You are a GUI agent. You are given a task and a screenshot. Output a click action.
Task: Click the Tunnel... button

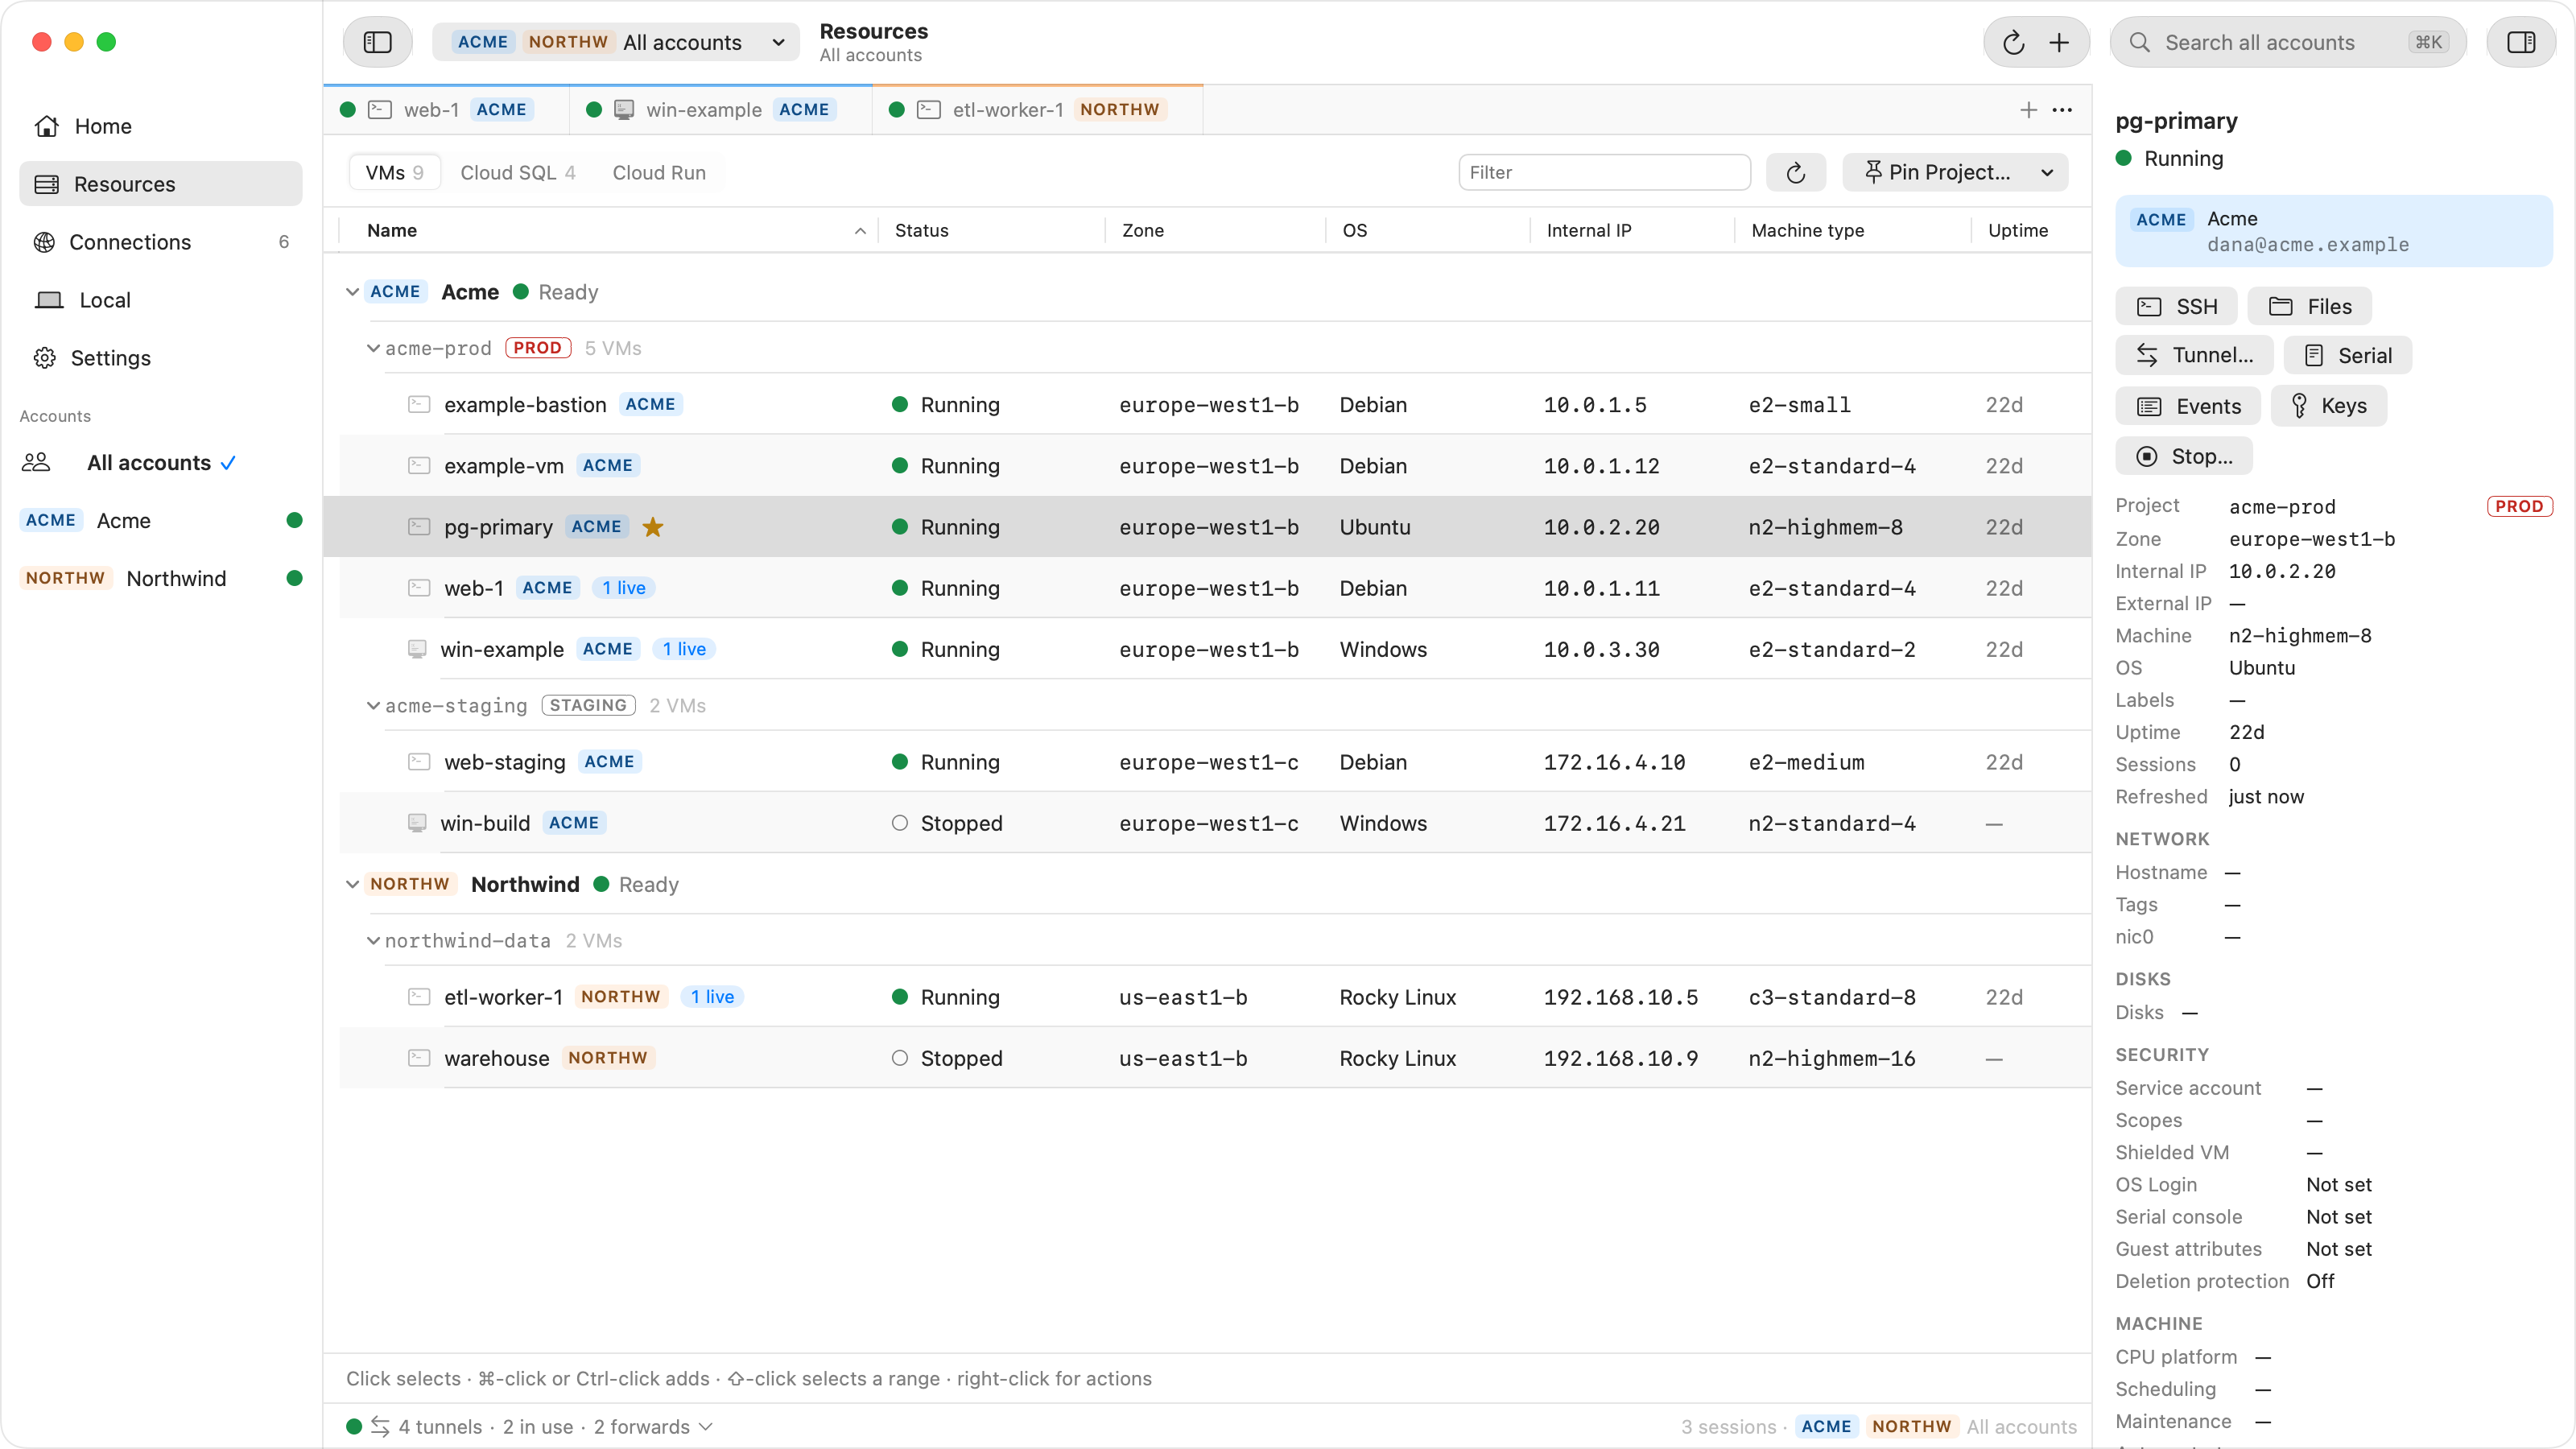pyautogui.click(x=2194, y=355)
